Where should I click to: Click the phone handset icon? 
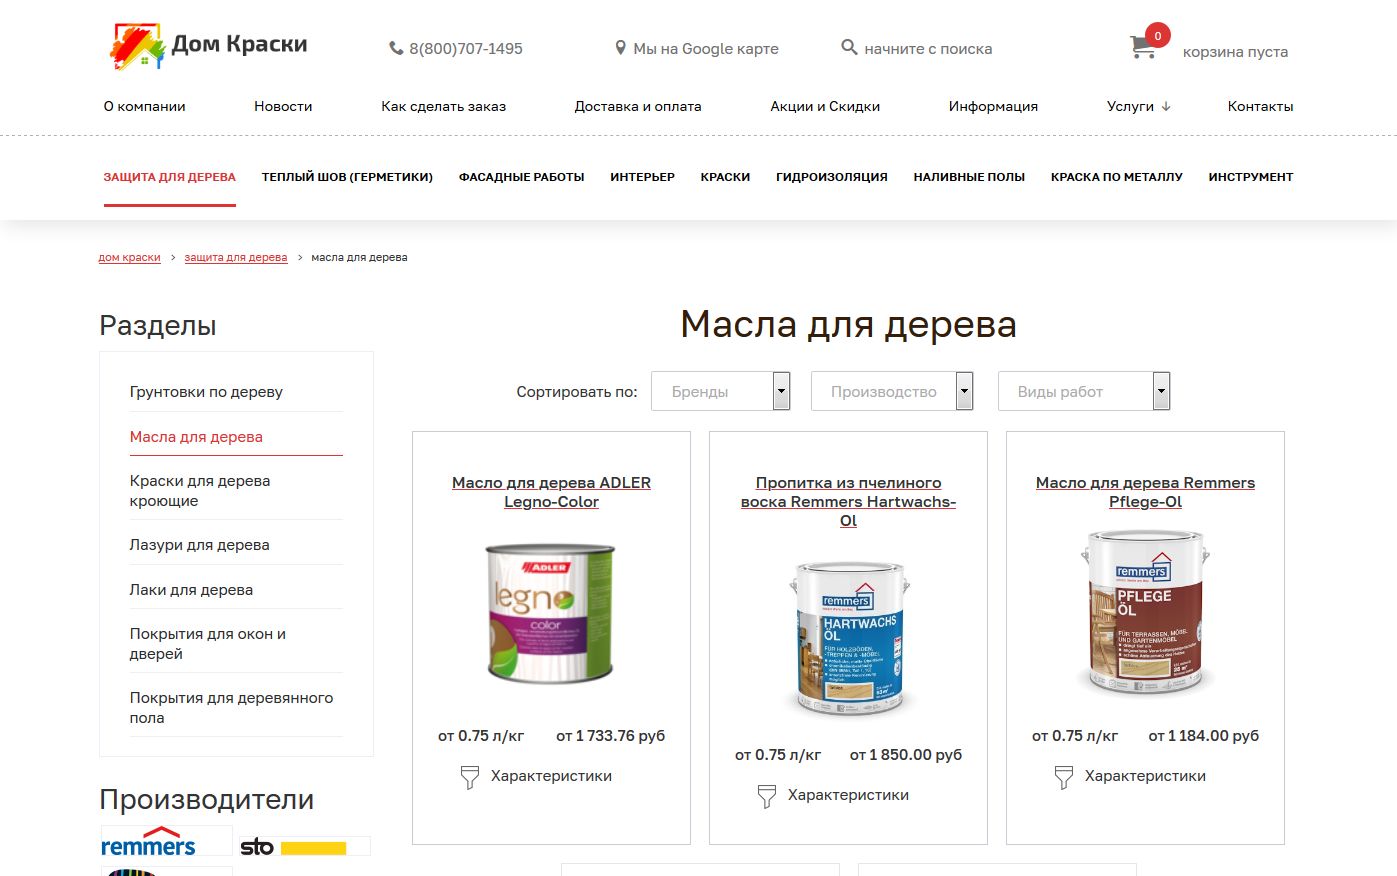tap(396, 48)
